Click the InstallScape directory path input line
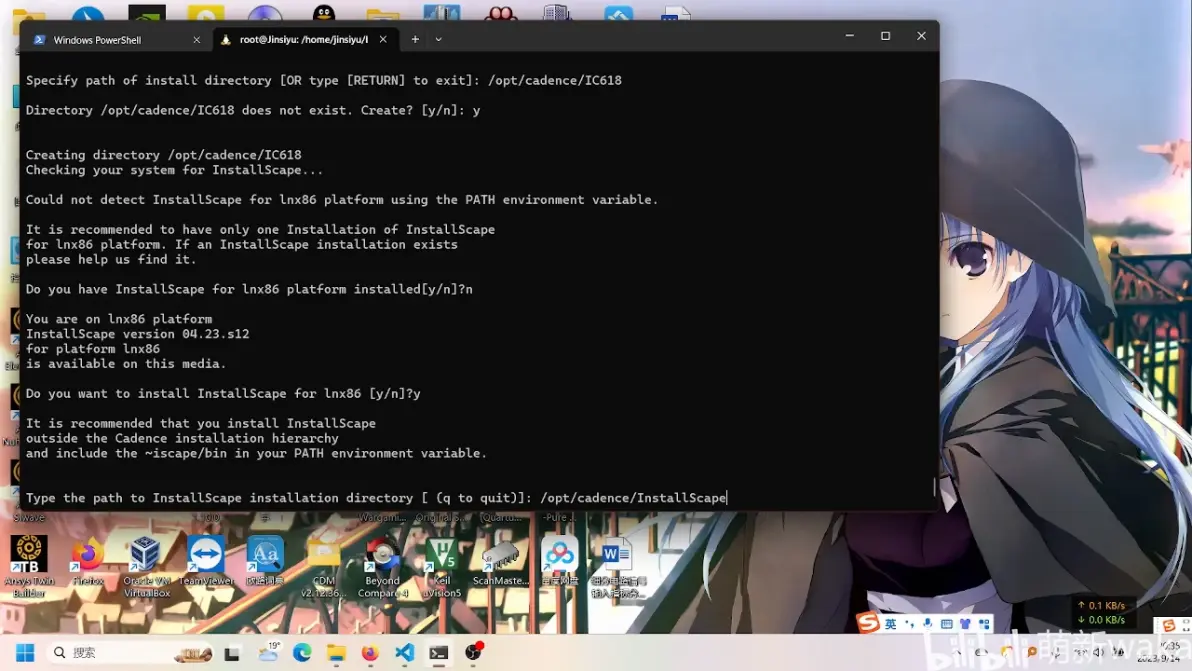 pos(376,498)
